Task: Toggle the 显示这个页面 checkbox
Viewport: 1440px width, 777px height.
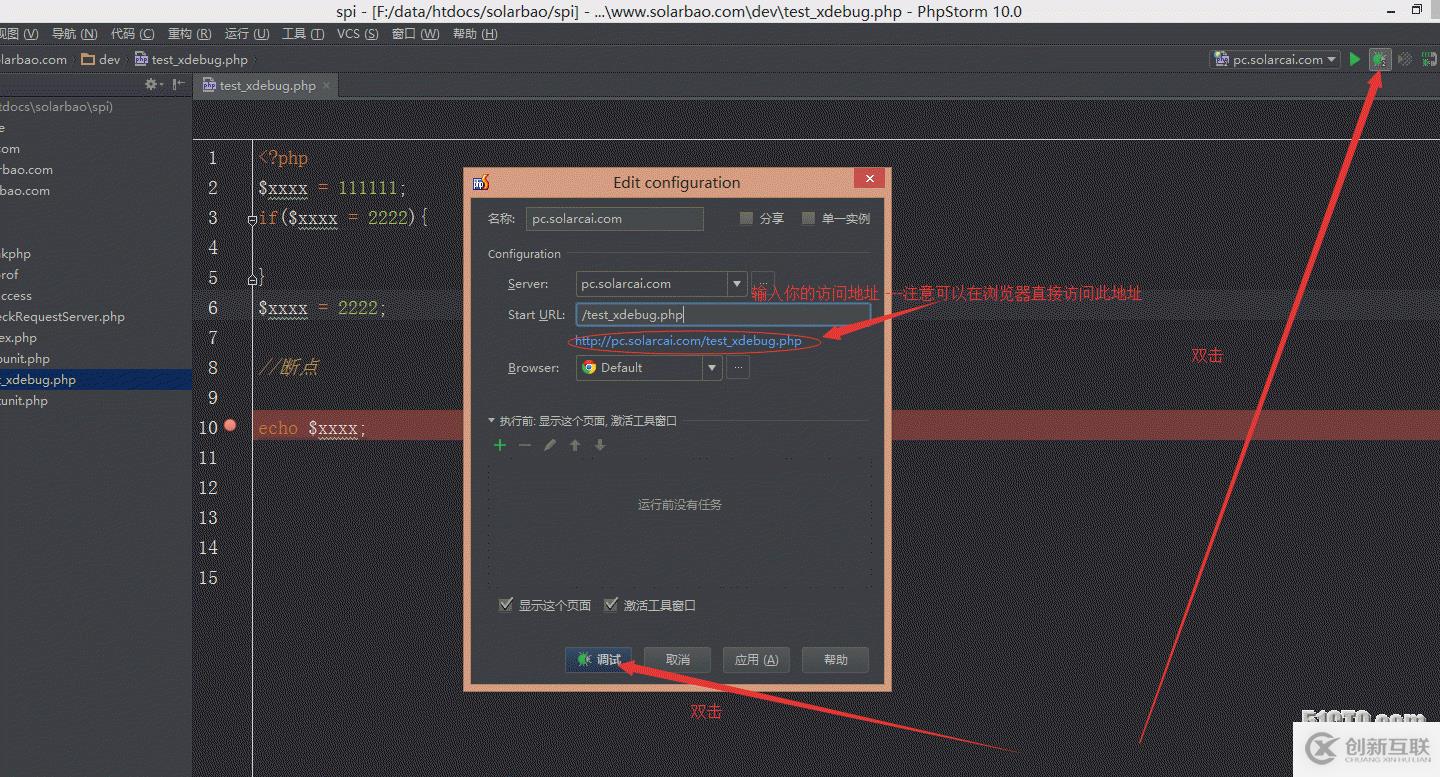Action: pos(506,605)
